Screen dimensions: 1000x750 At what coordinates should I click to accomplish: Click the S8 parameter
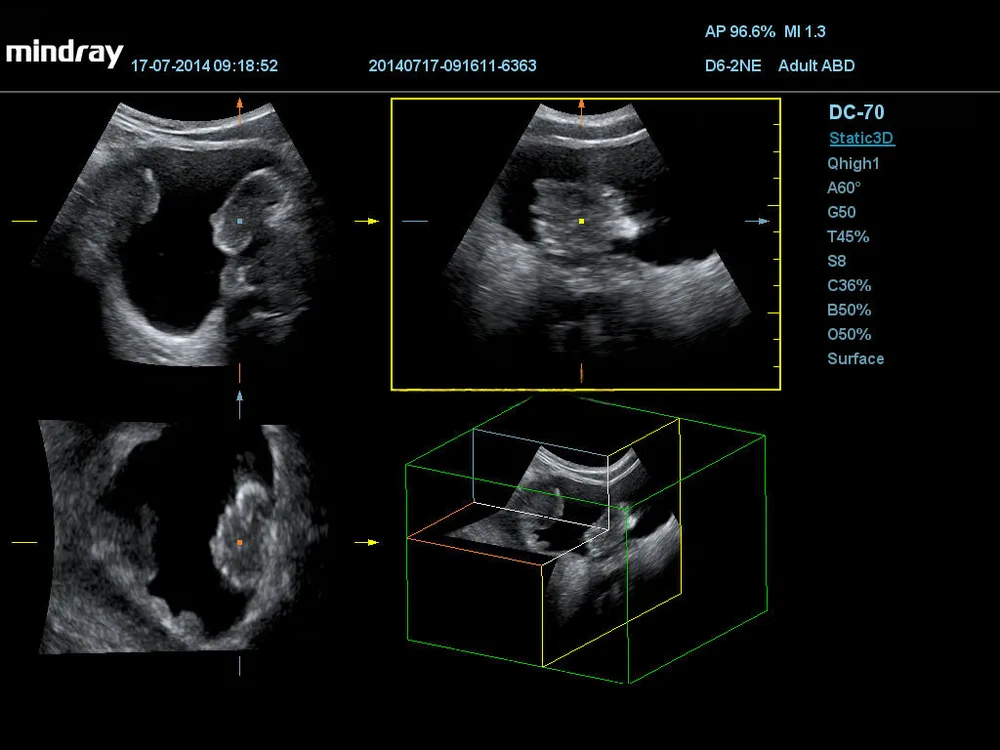pos(836,261)
